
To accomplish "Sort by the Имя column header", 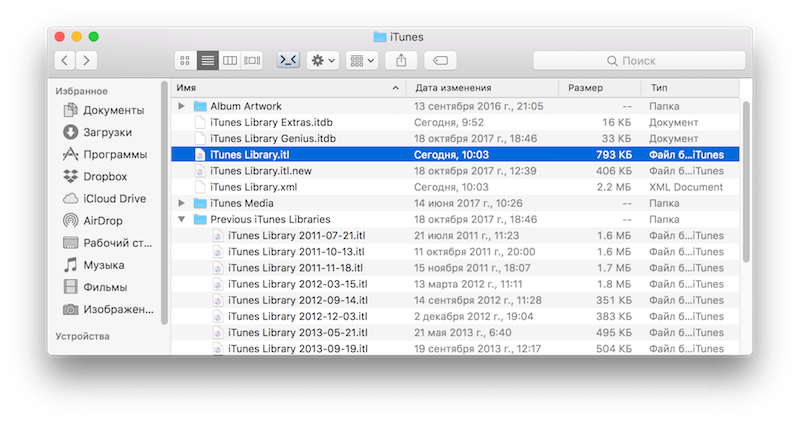I will 288,88.
